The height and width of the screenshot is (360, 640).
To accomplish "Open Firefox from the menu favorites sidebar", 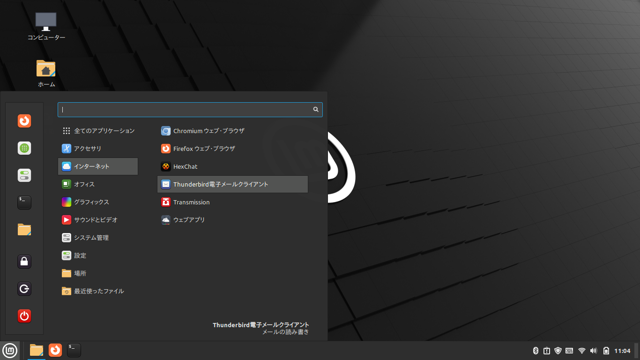I will point(24,121).
